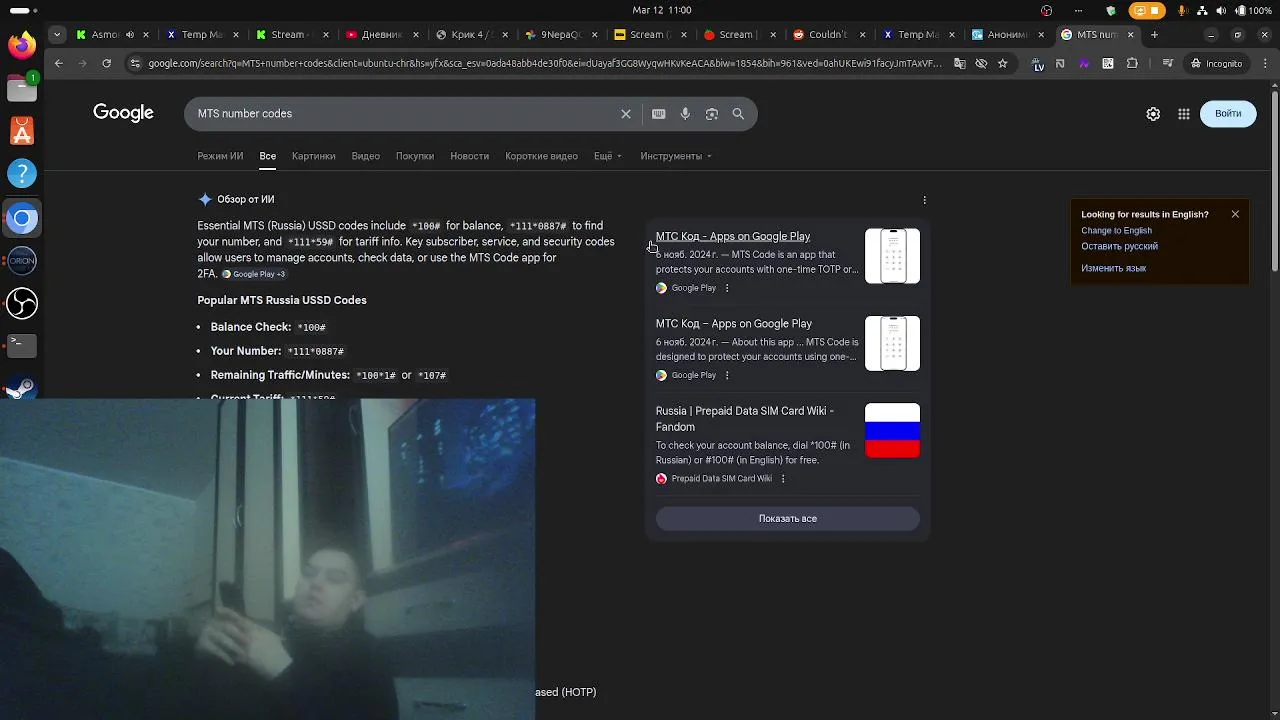
Task: Open options for second Google Play result
Action: tap(727, 375)
